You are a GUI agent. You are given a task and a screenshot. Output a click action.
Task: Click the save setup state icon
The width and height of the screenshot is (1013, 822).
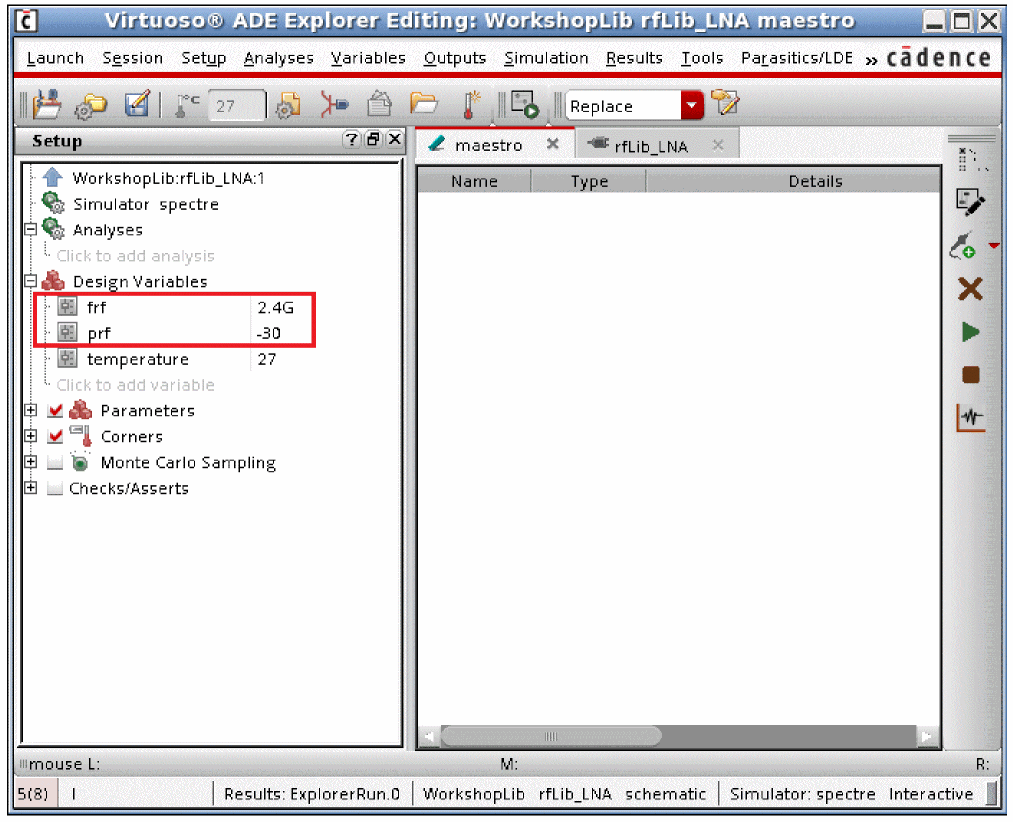pyautogui.click(x=47, y=105)
